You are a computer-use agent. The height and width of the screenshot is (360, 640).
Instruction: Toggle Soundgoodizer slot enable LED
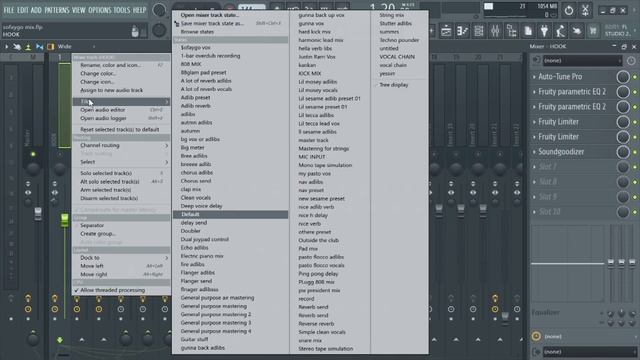click(x=635, y=152)
